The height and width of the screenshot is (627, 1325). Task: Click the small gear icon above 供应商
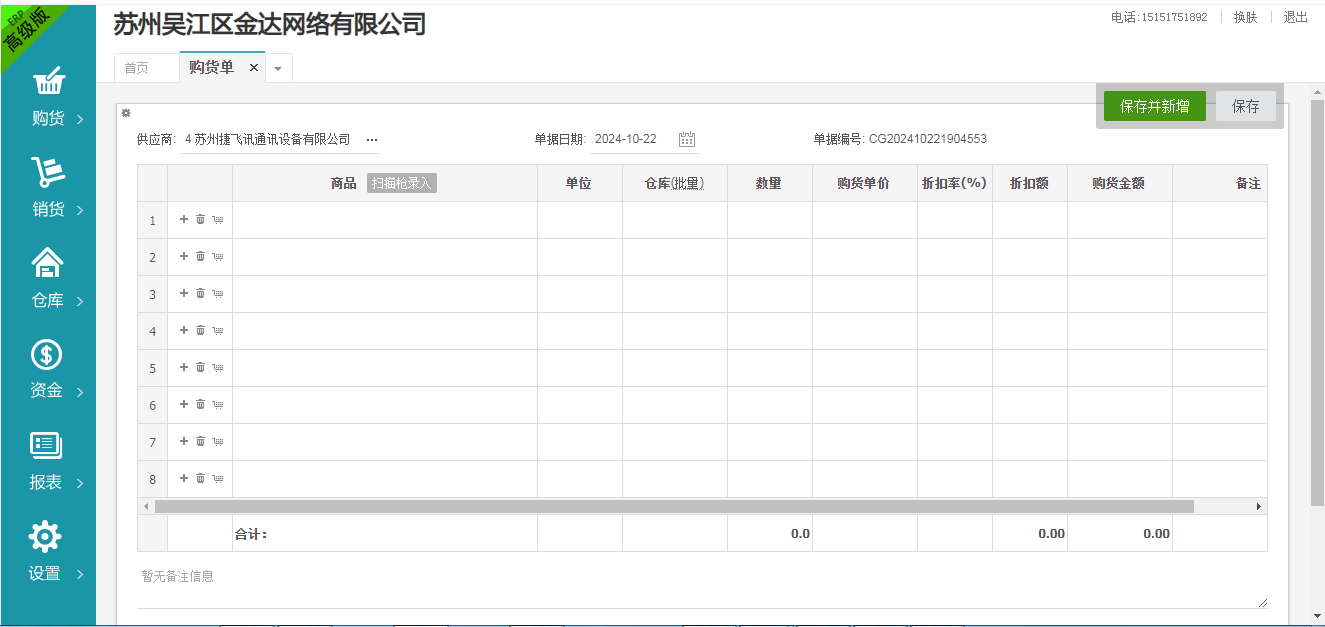pos(126,113)
